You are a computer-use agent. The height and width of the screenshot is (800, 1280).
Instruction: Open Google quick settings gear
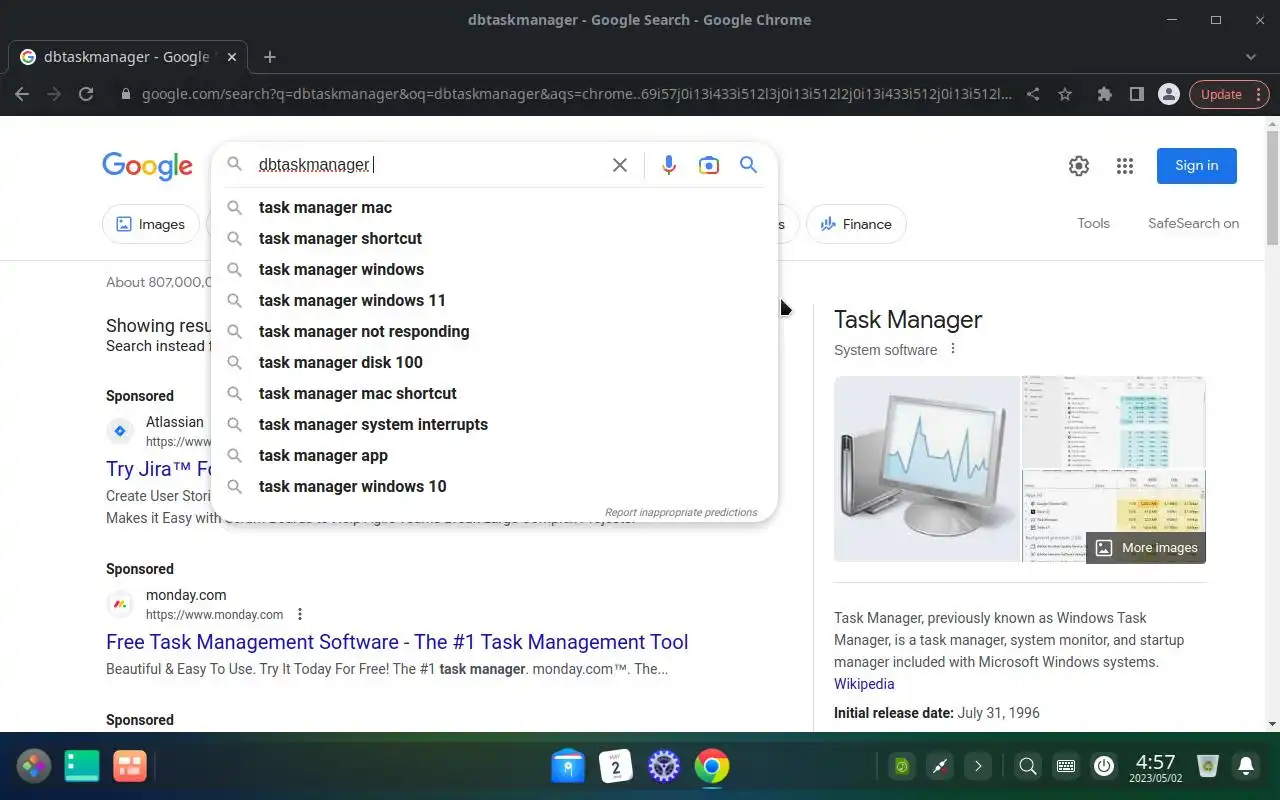(1079, 166)
